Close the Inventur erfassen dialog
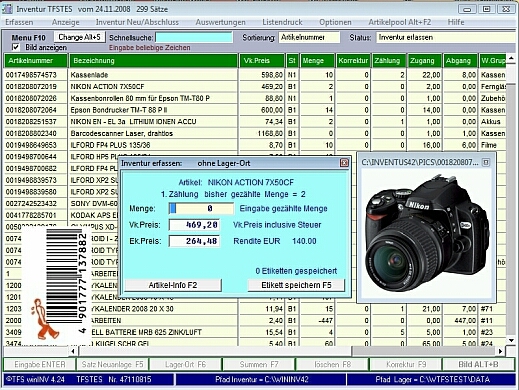Screen dimensions: 519x390 344,163
